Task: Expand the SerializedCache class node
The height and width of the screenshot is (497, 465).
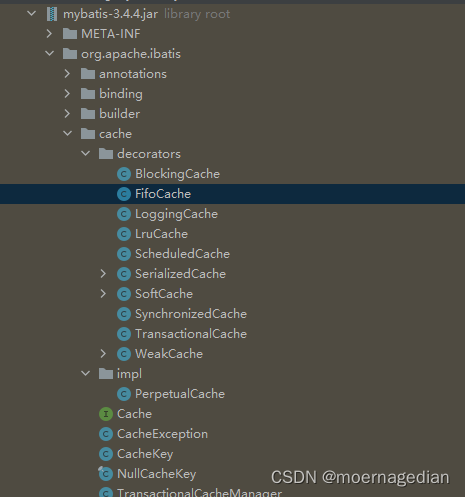Action: (x=103, y=274)
